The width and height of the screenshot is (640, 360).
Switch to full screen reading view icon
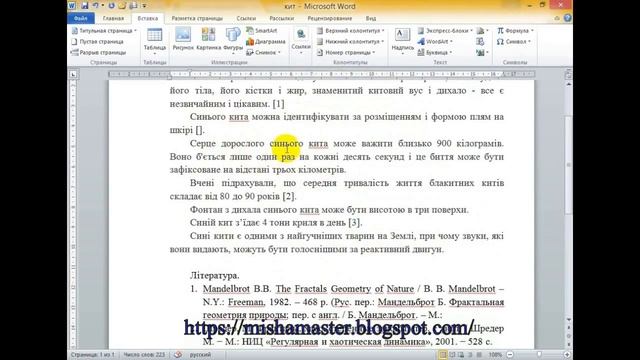[452, 355]
